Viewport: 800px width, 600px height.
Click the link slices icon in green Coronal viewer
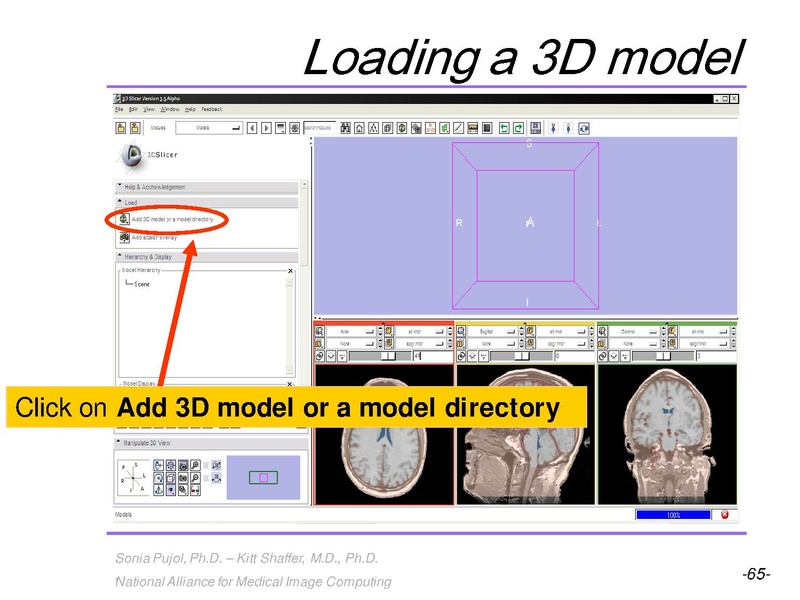(x=603, y=356)
